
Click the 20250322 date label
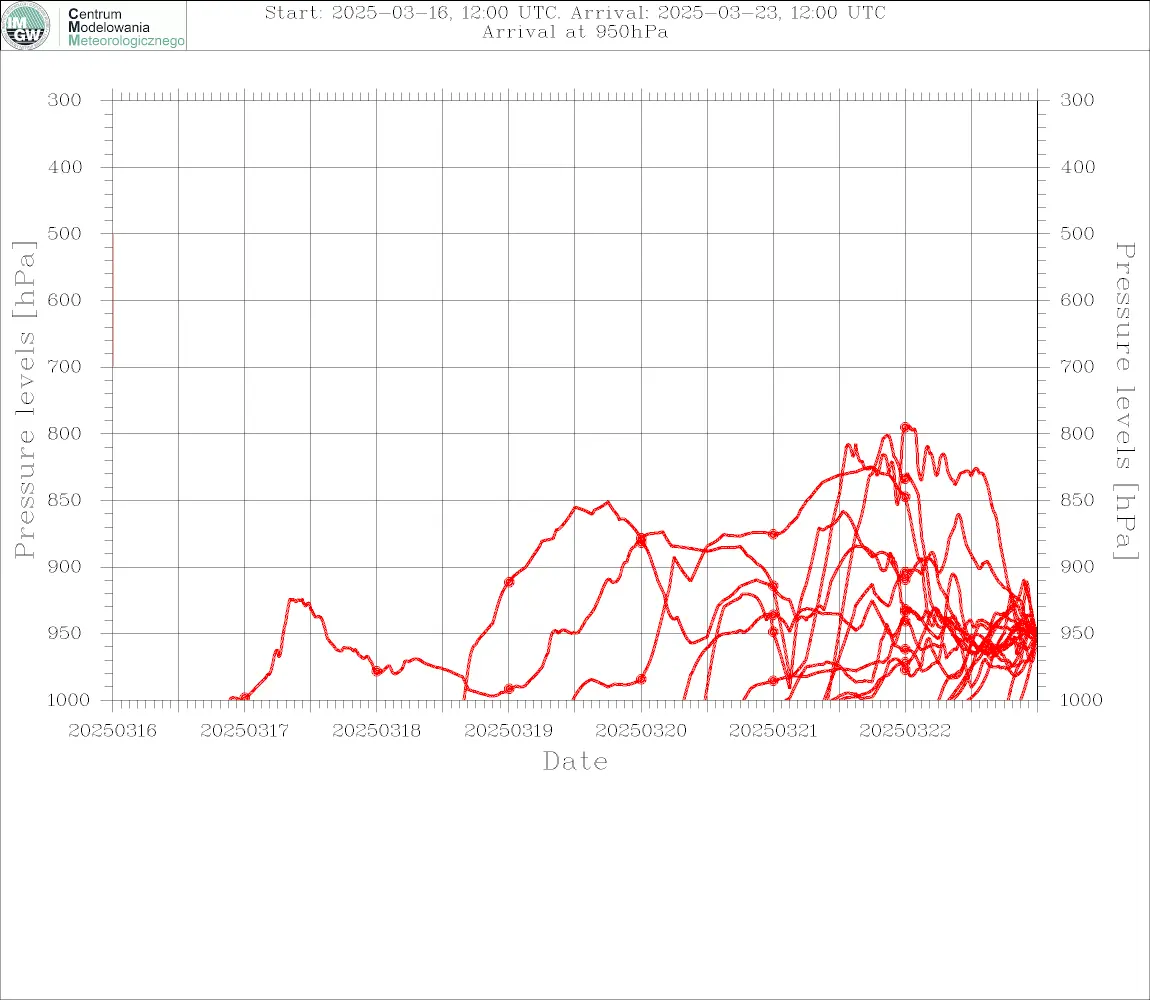click(905, 731)
